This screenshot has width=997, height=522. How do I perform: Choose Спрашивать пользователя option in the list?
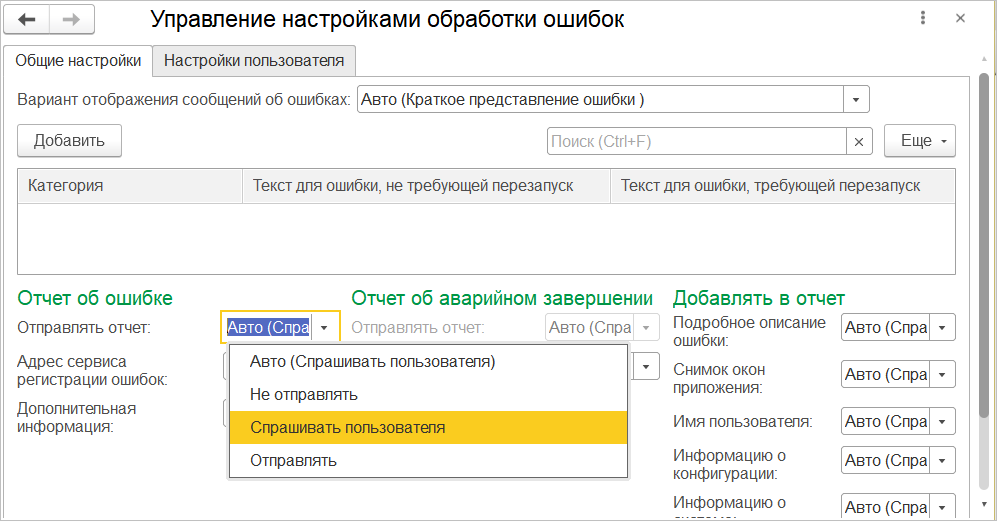coord(347,427)
